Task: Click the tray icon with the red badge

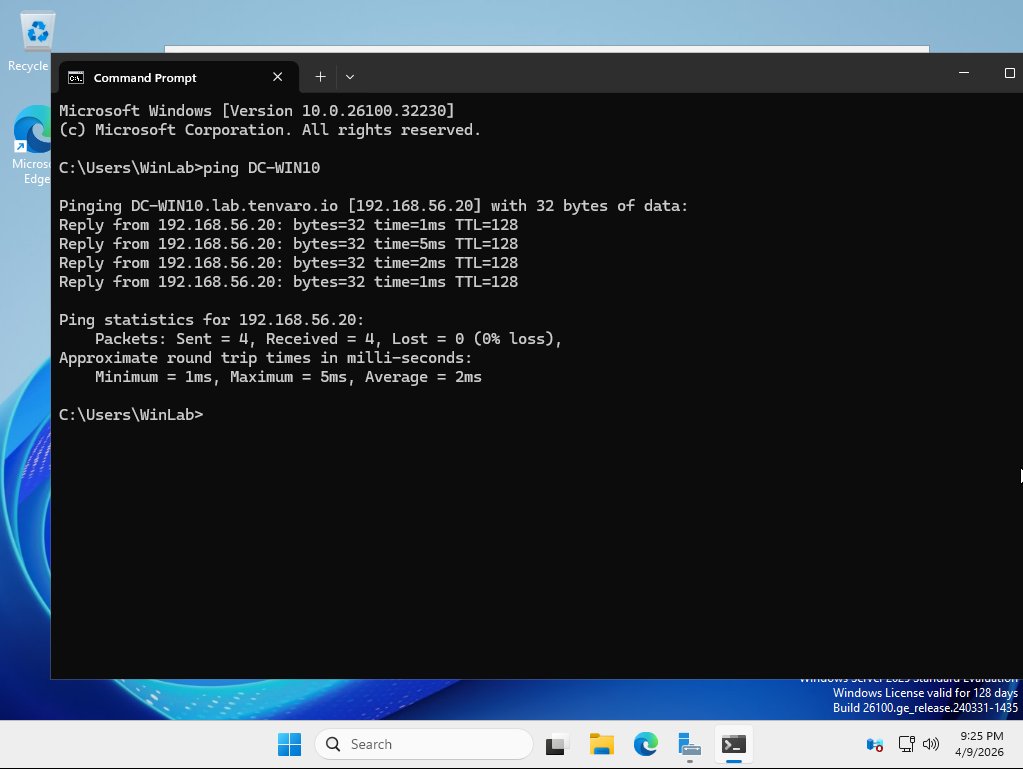Action: click(875, 744)
